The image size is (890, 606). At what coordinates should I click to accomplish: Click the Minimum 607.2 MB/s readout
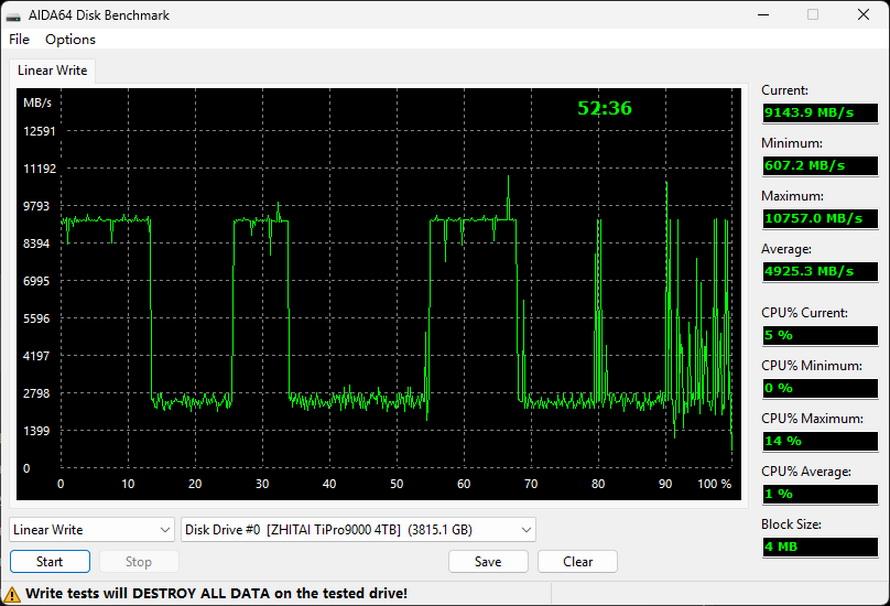[x=820, y=166]
